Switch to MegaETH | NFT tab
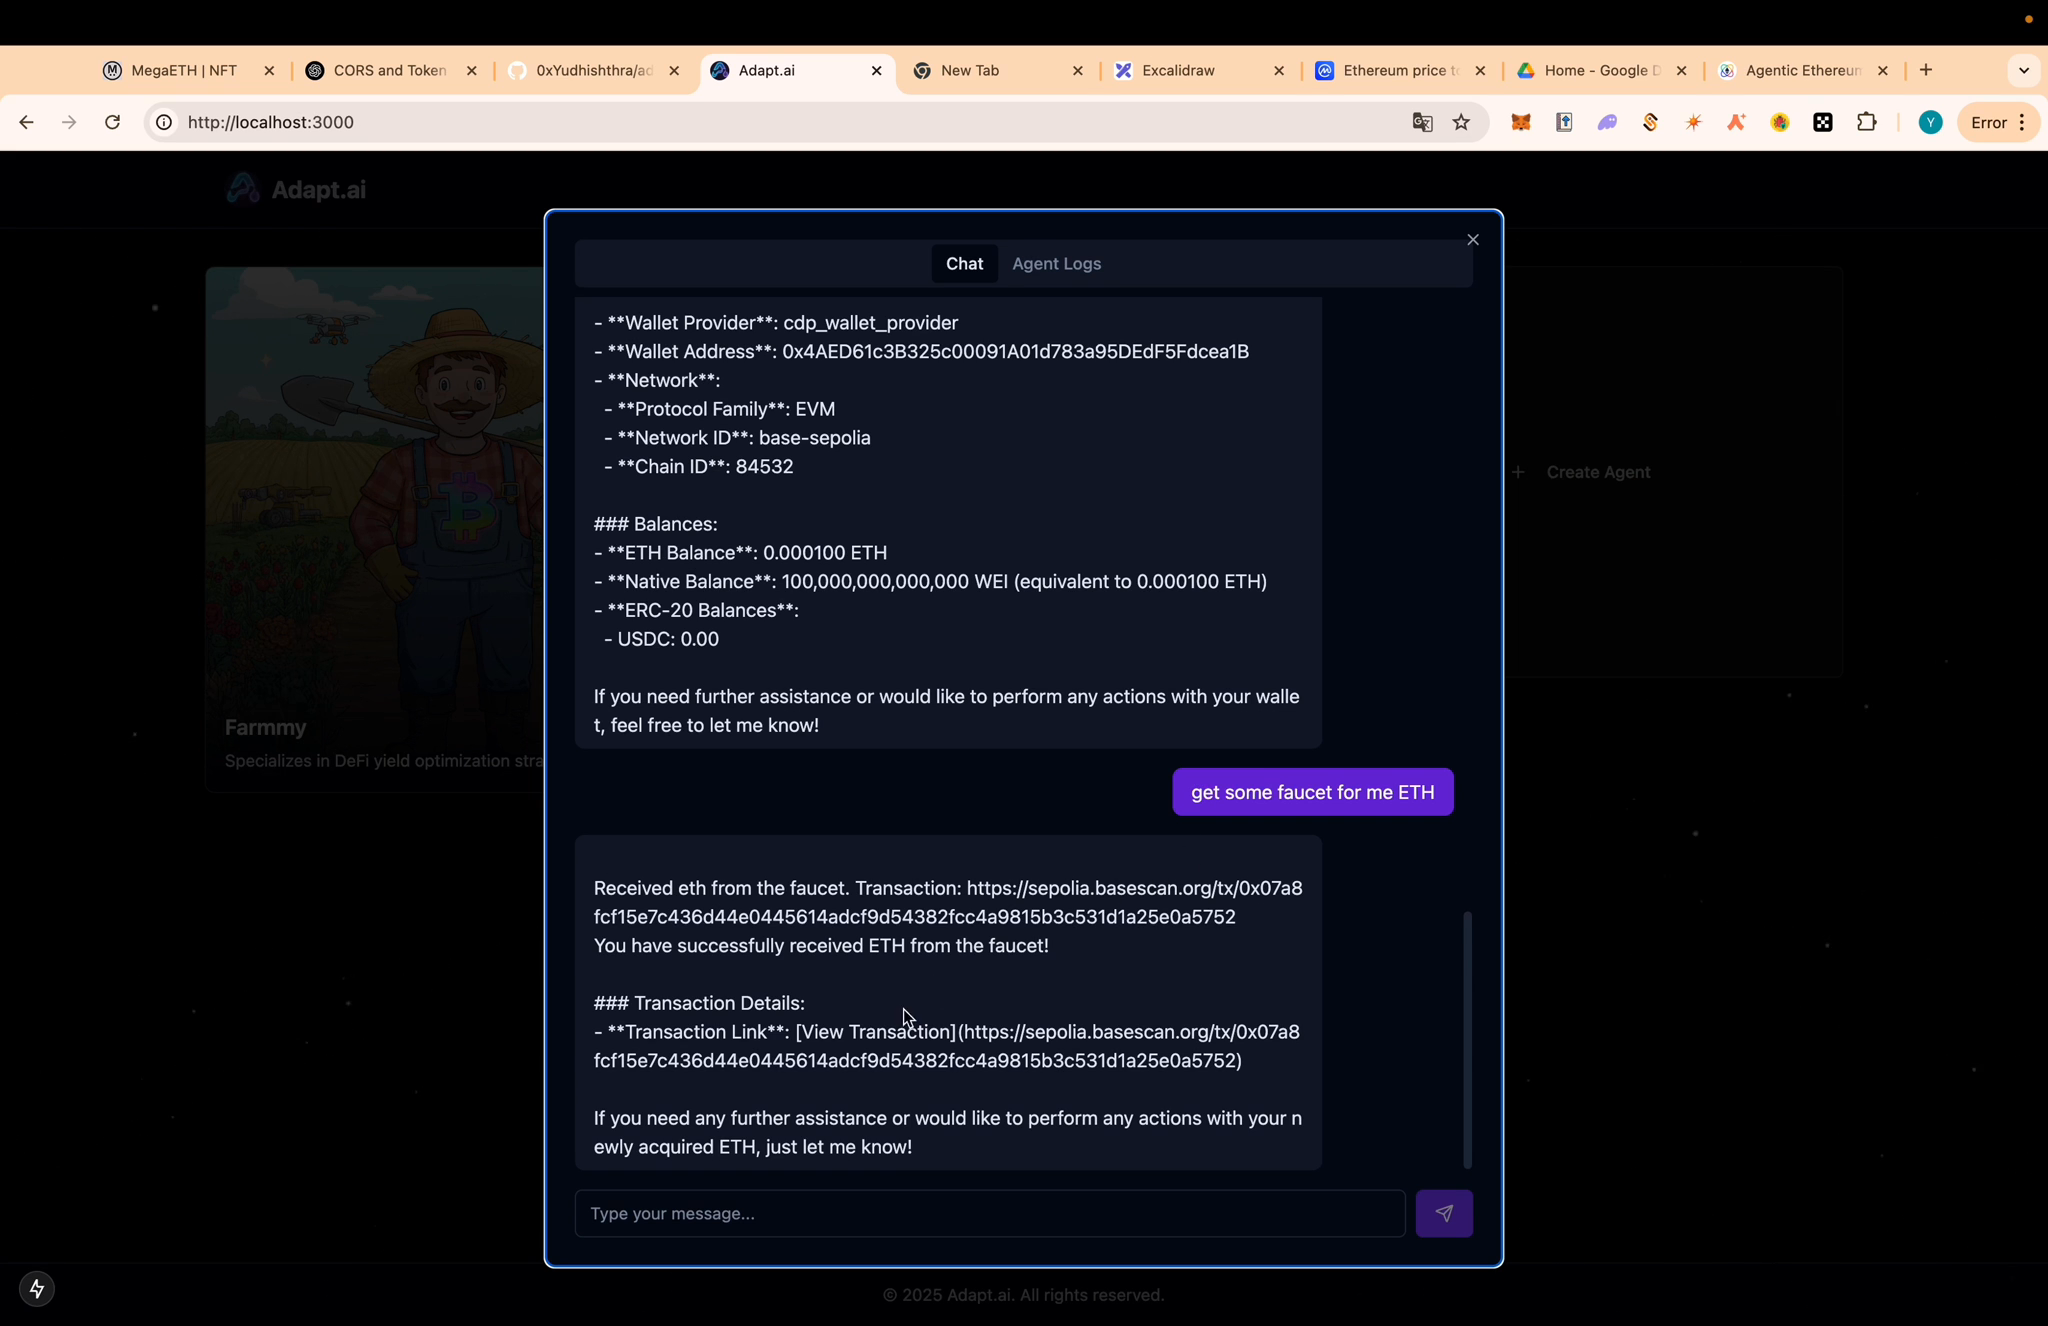 [184, 70]
